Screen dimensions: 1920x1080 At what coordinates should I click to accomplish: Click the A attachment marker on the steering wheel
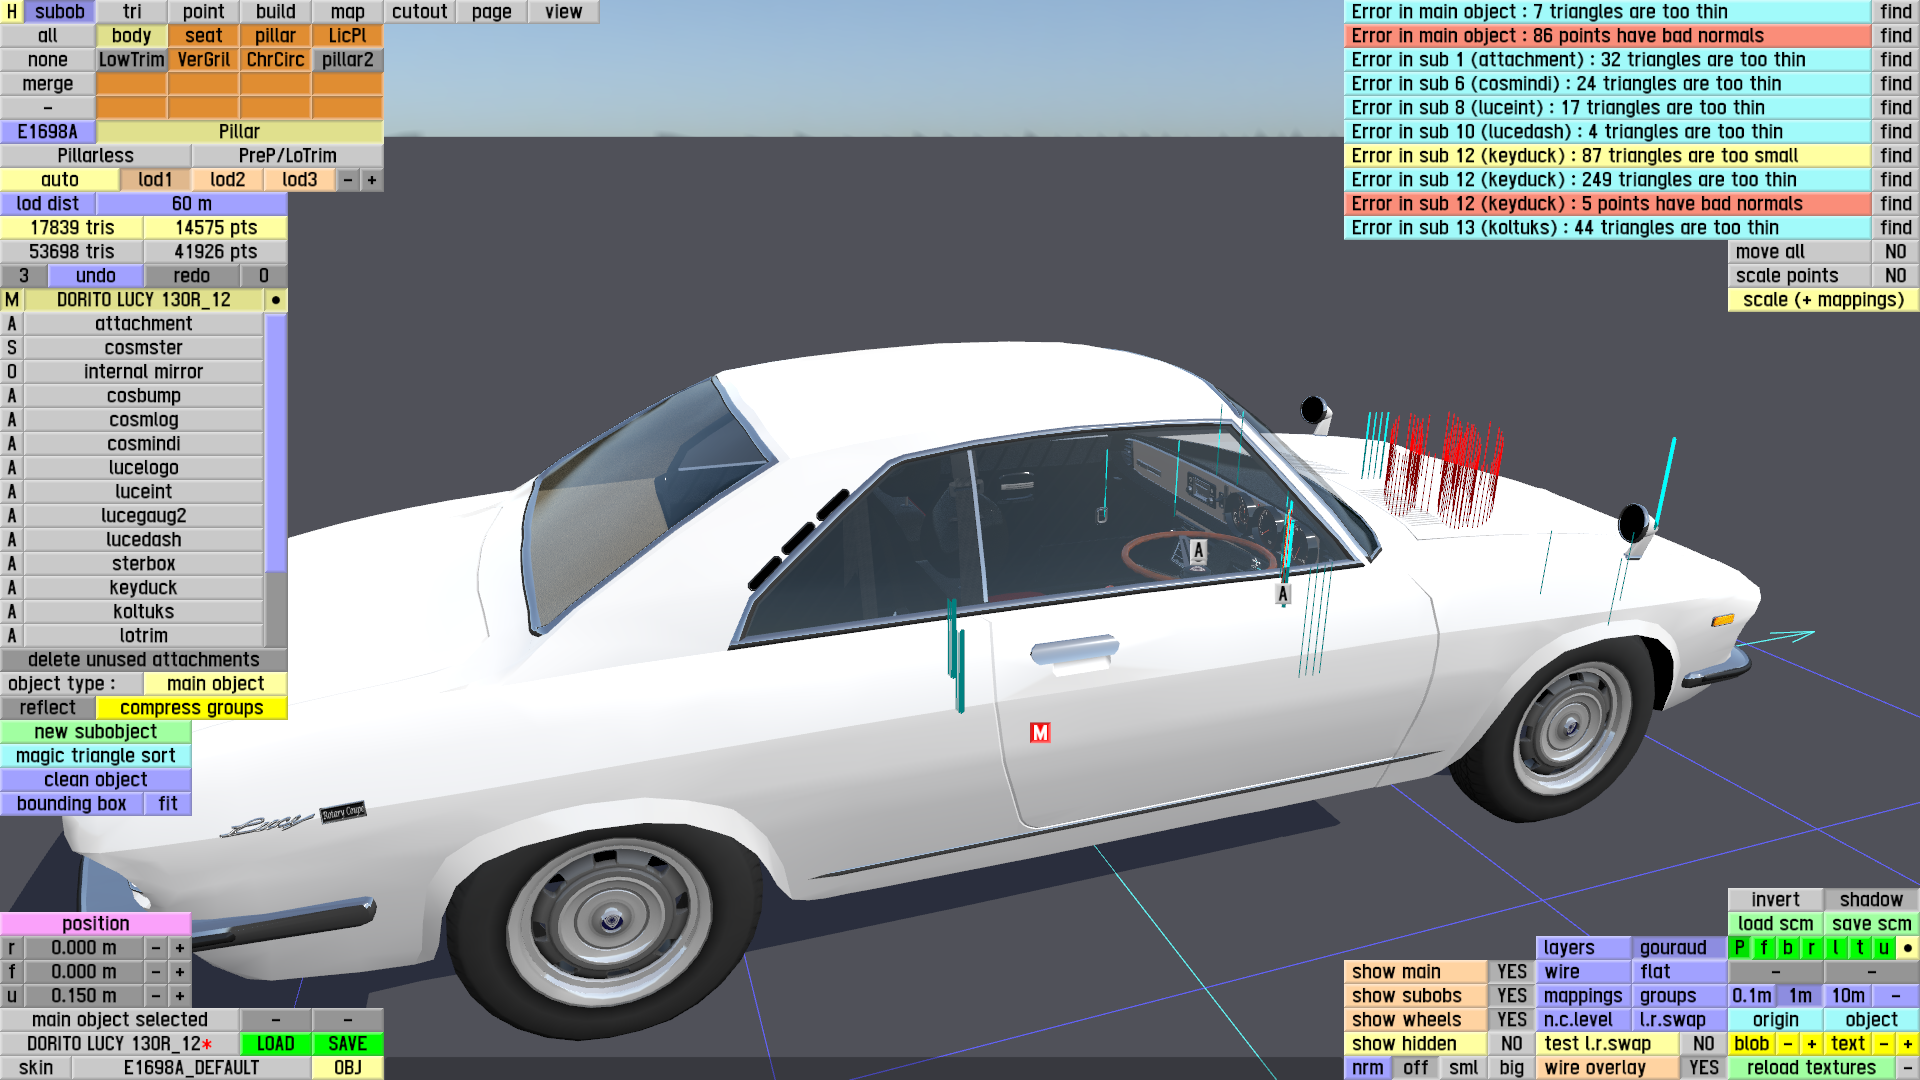pyautogui.click(x=1198, y=550)
